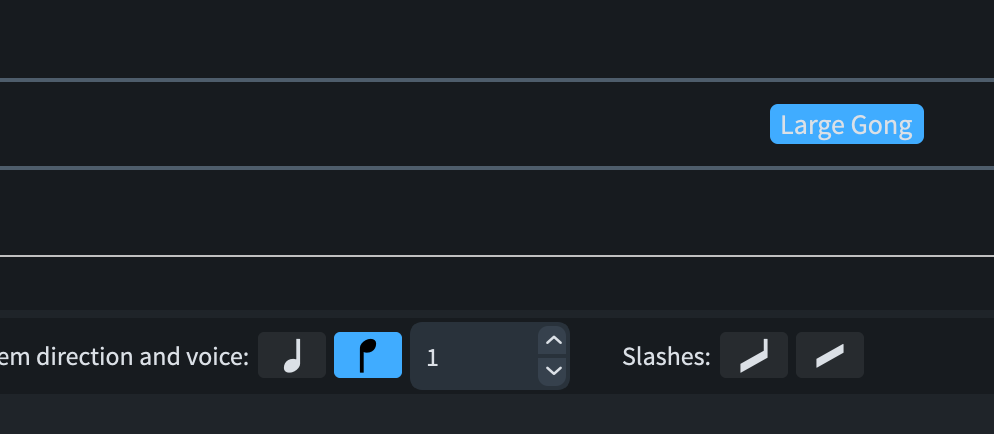Click the empty area above the top gray line
Image resolution: width=994 pixels, height=434 pixels.
point(500,38)
